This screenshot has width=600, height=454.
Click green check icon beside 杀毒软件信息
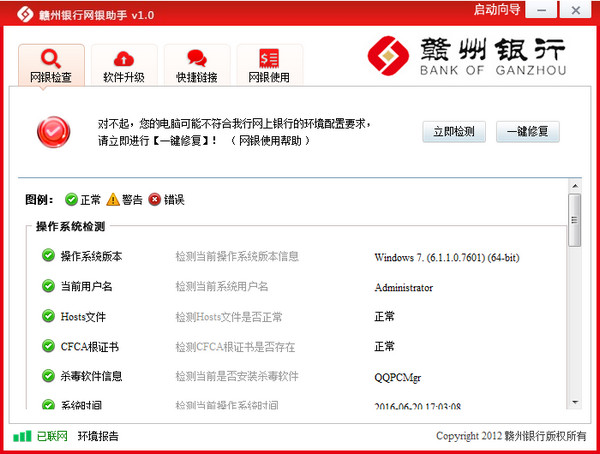point(48,376)
